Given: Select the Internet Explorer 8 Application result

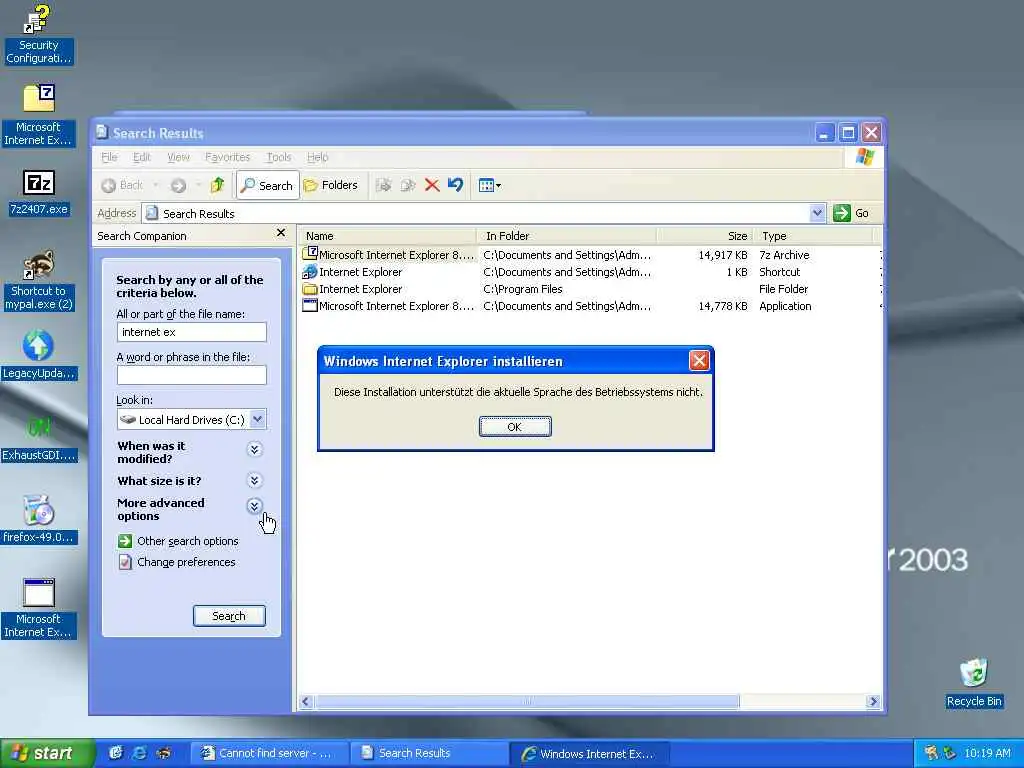Looking at the screenshot, I should point(390,306).
